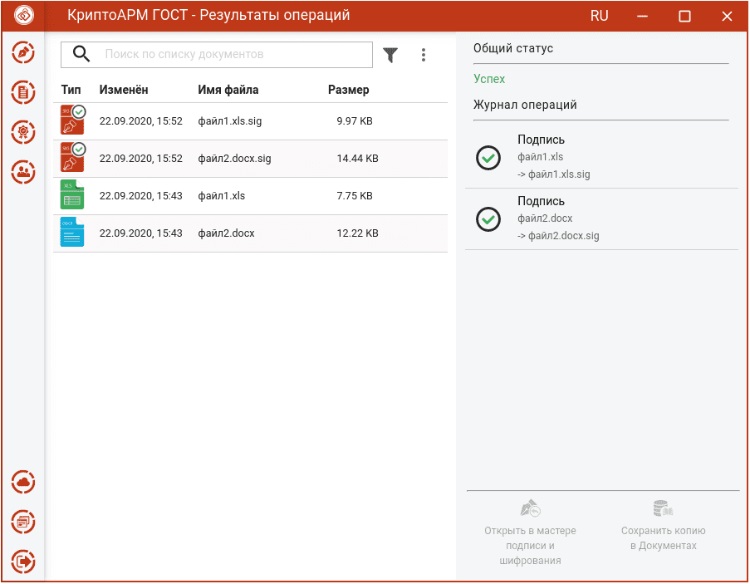Click the 7.75 KB size value
The height and width of the screenshot is (584, 750).
coord(354,196)
